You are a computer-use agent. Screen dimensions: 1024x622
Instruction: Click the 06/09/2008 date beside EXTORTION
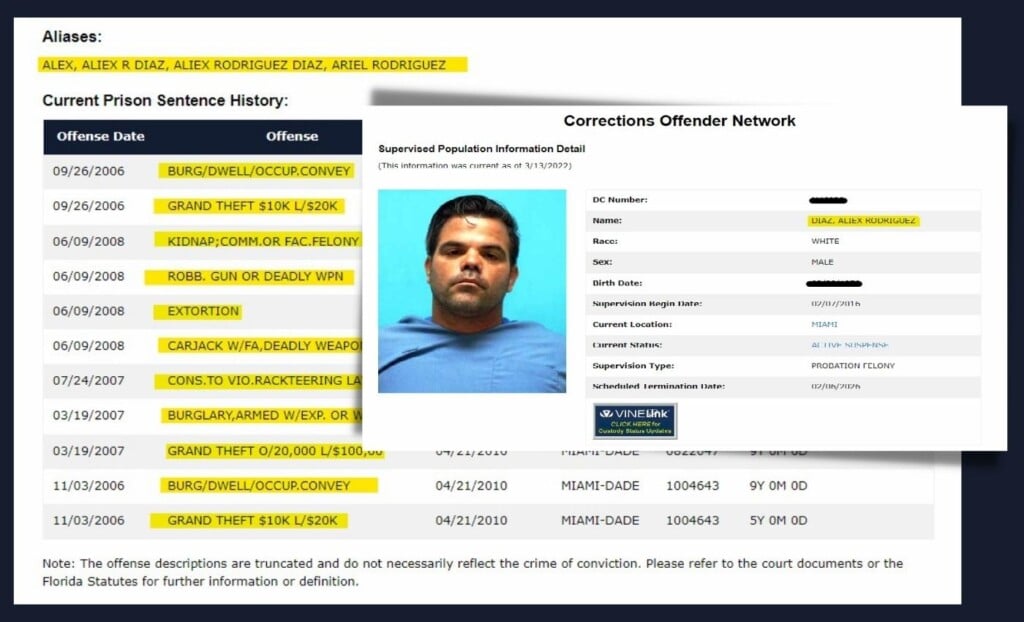pos(89,311)
